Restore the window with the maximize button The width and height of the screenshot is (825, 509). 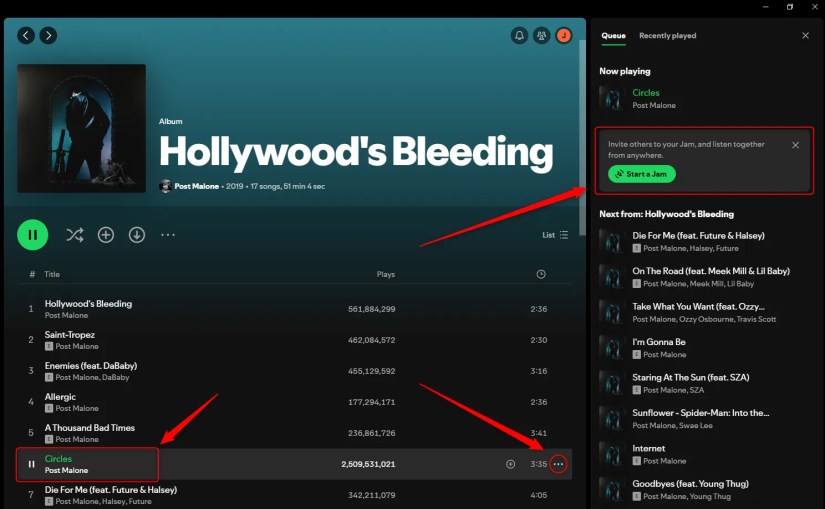(x=790, y=6)
